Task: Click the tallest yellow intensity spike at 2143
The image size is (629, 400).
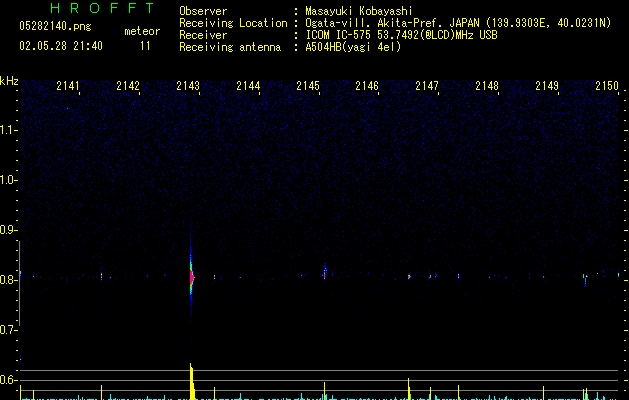Action: [x=192, y=382]
